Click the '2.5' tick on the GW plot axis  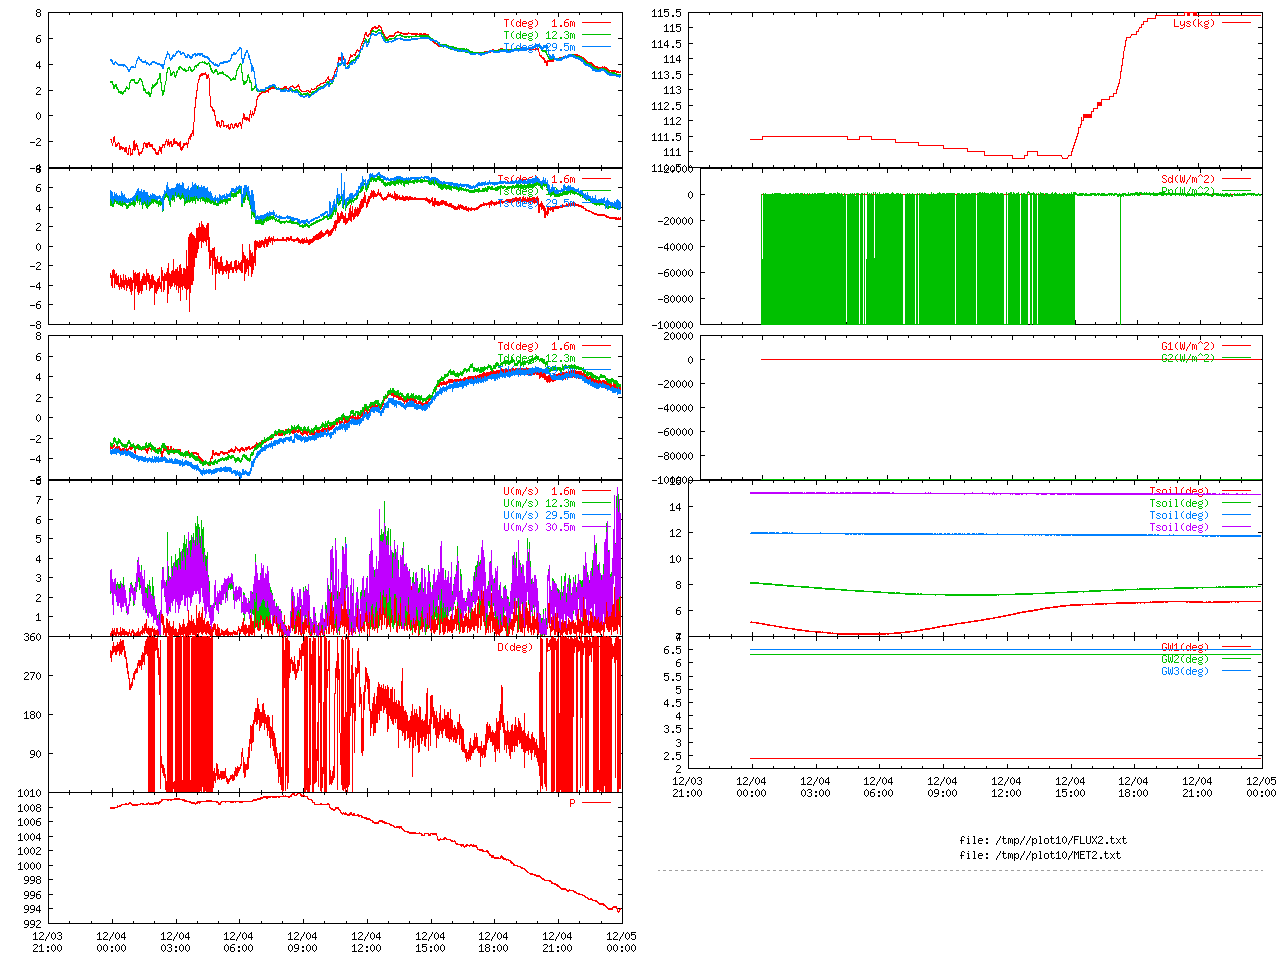672,756
